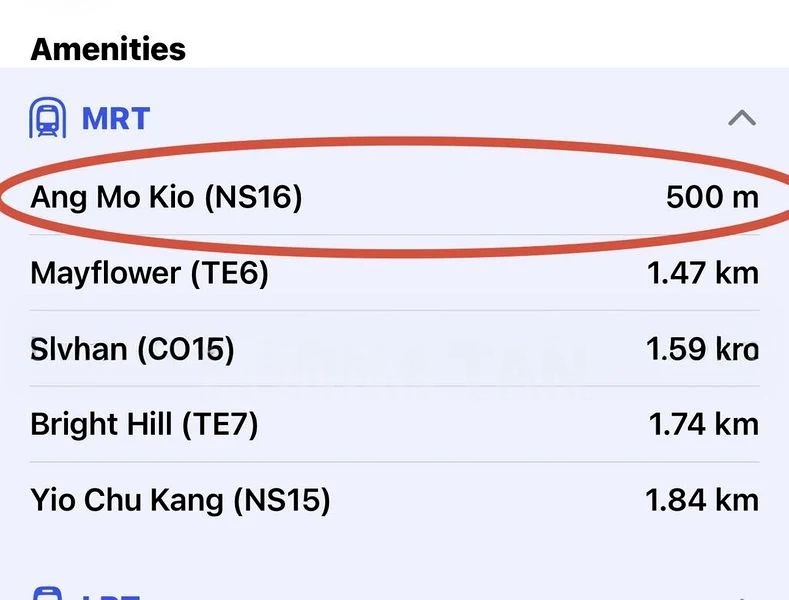This screenshot has width=789, height=600.
Task: Tap the 1.59 km distance value
Action: [x=703, y=349]
